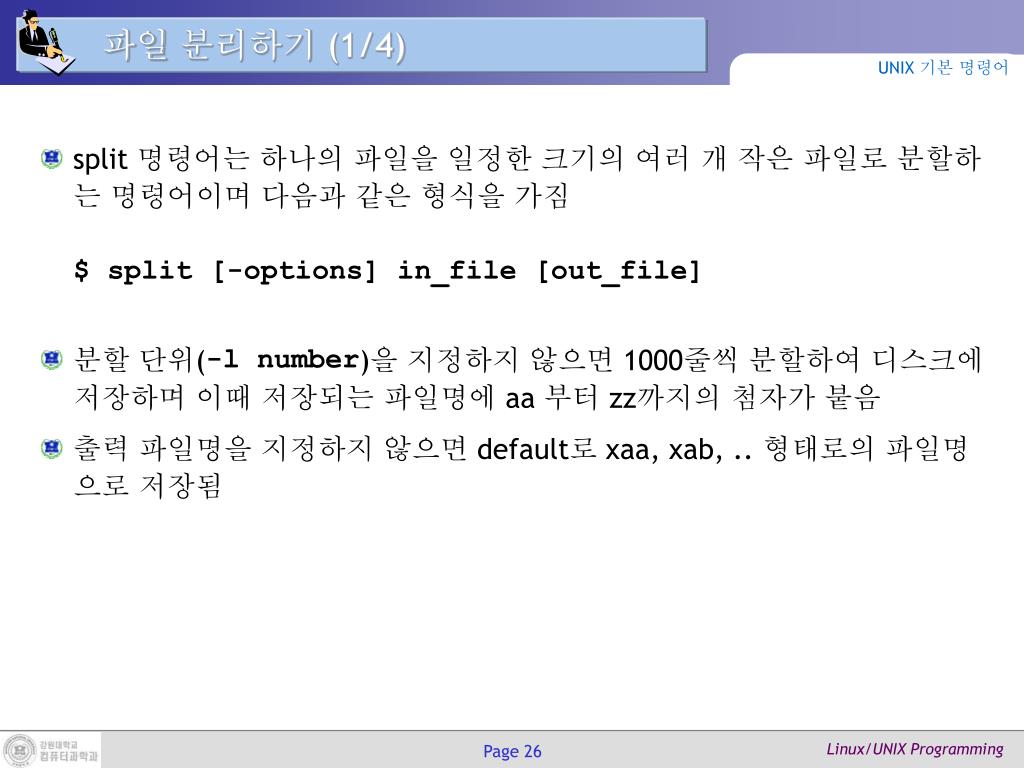Click the text 'aa 부터 zz까지의'
Screen dimensions: 1024x768
pos(611,398)
